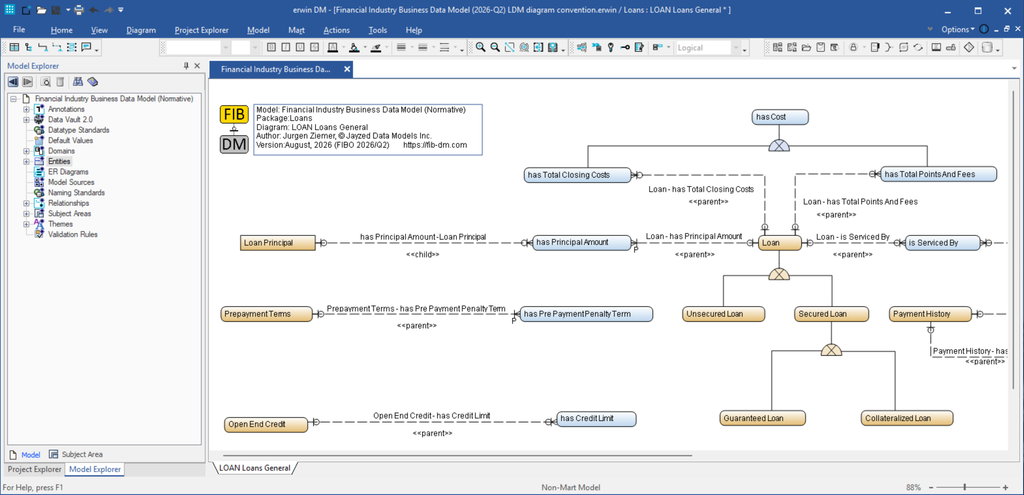Select the Naming Standards tree item
This screenshot has width=1024, height=495.
(x=76, y=193)
